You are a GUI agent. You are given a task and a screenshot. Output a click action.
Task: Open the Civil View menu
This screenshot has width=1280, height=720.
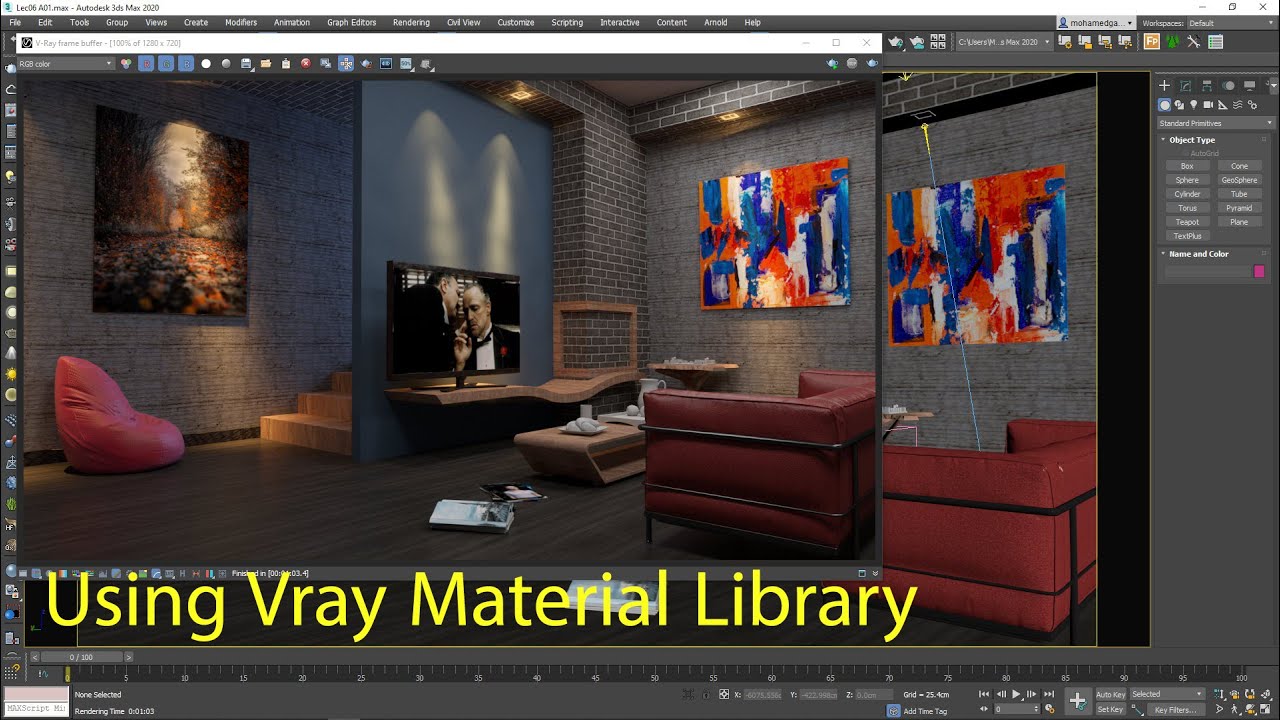pos(463,22)
